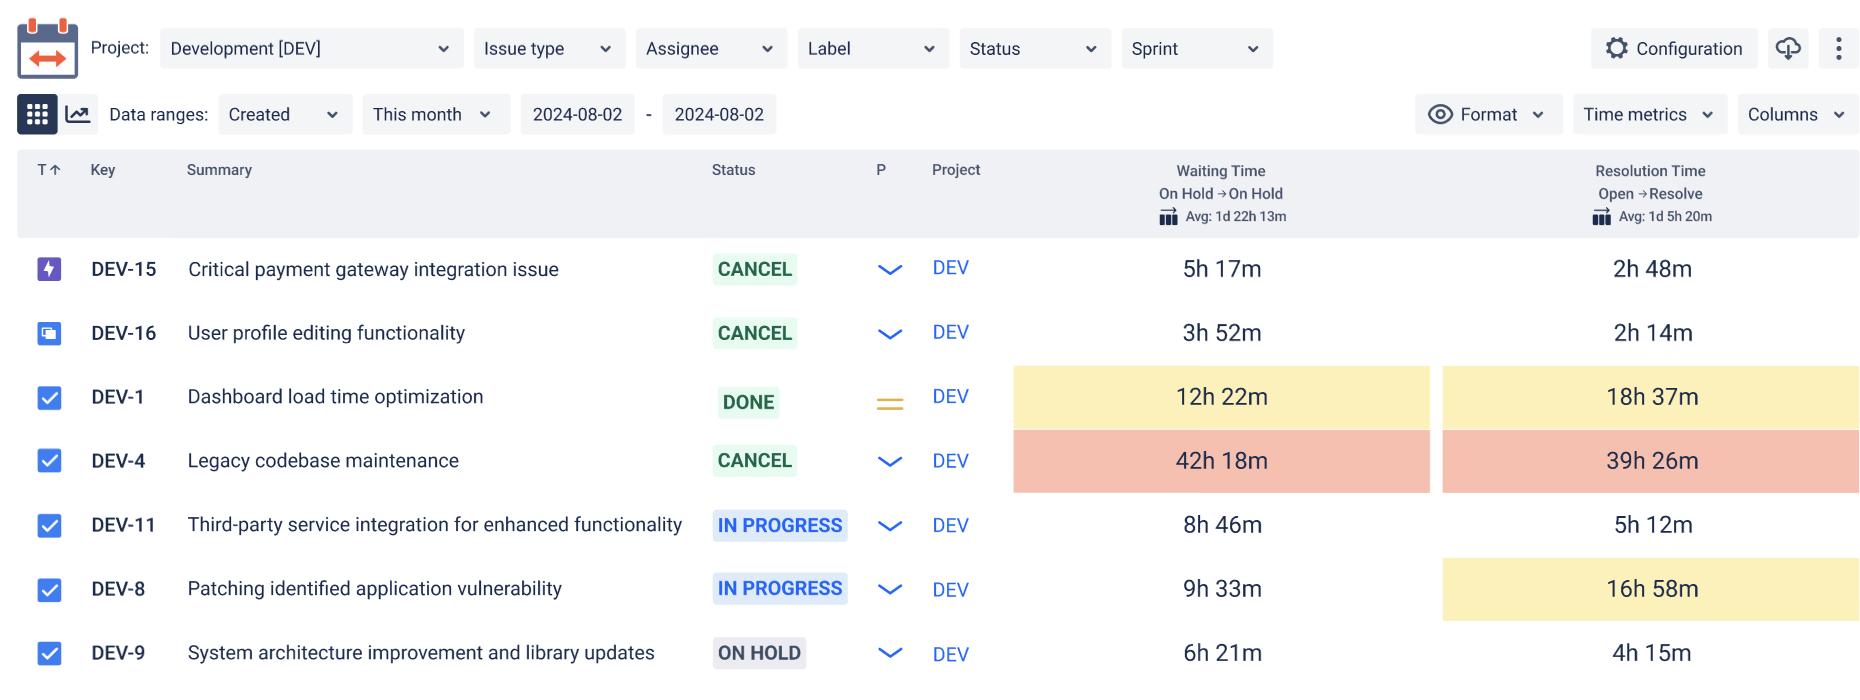Screen dimensions: 1860x700
Task: Switch to grid table view icon
Action: pos(37,114)
